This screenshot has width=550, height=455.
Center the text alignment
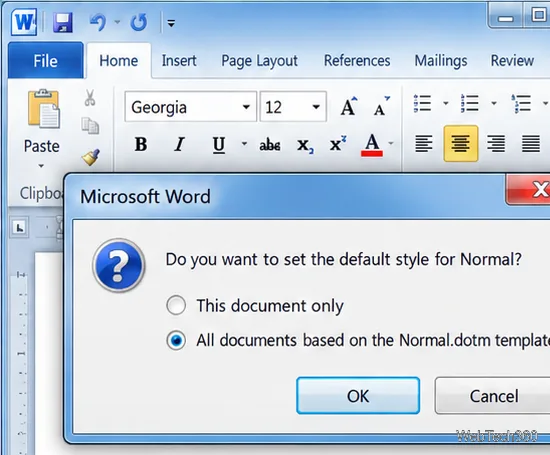click(x=461, y=143)
